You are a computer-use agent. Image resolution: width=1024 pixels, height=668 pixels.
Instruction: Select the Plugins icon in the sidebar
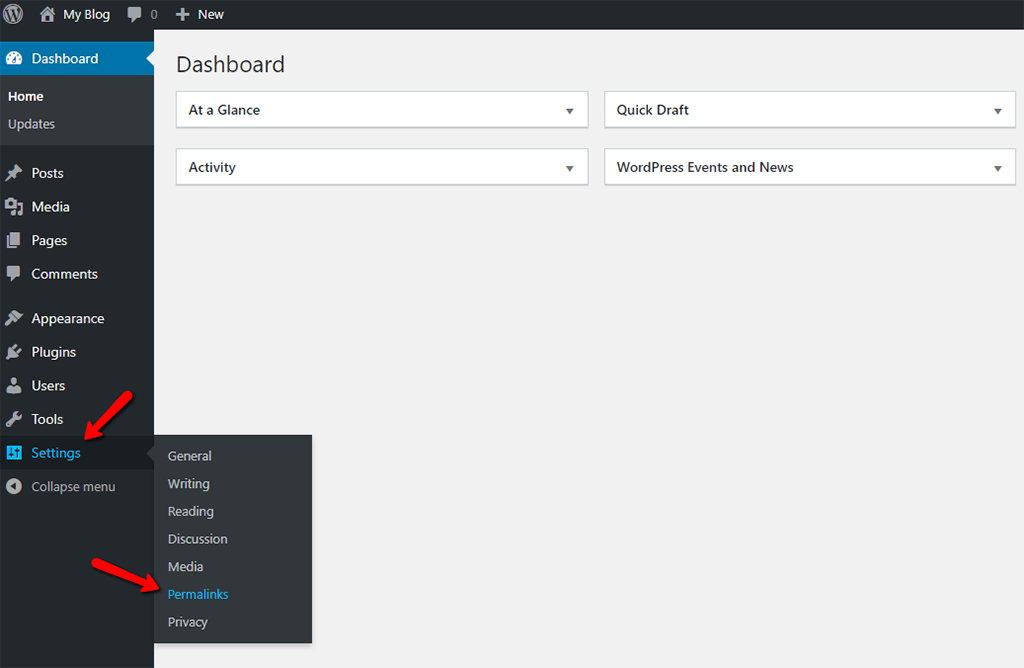(16, 351)
